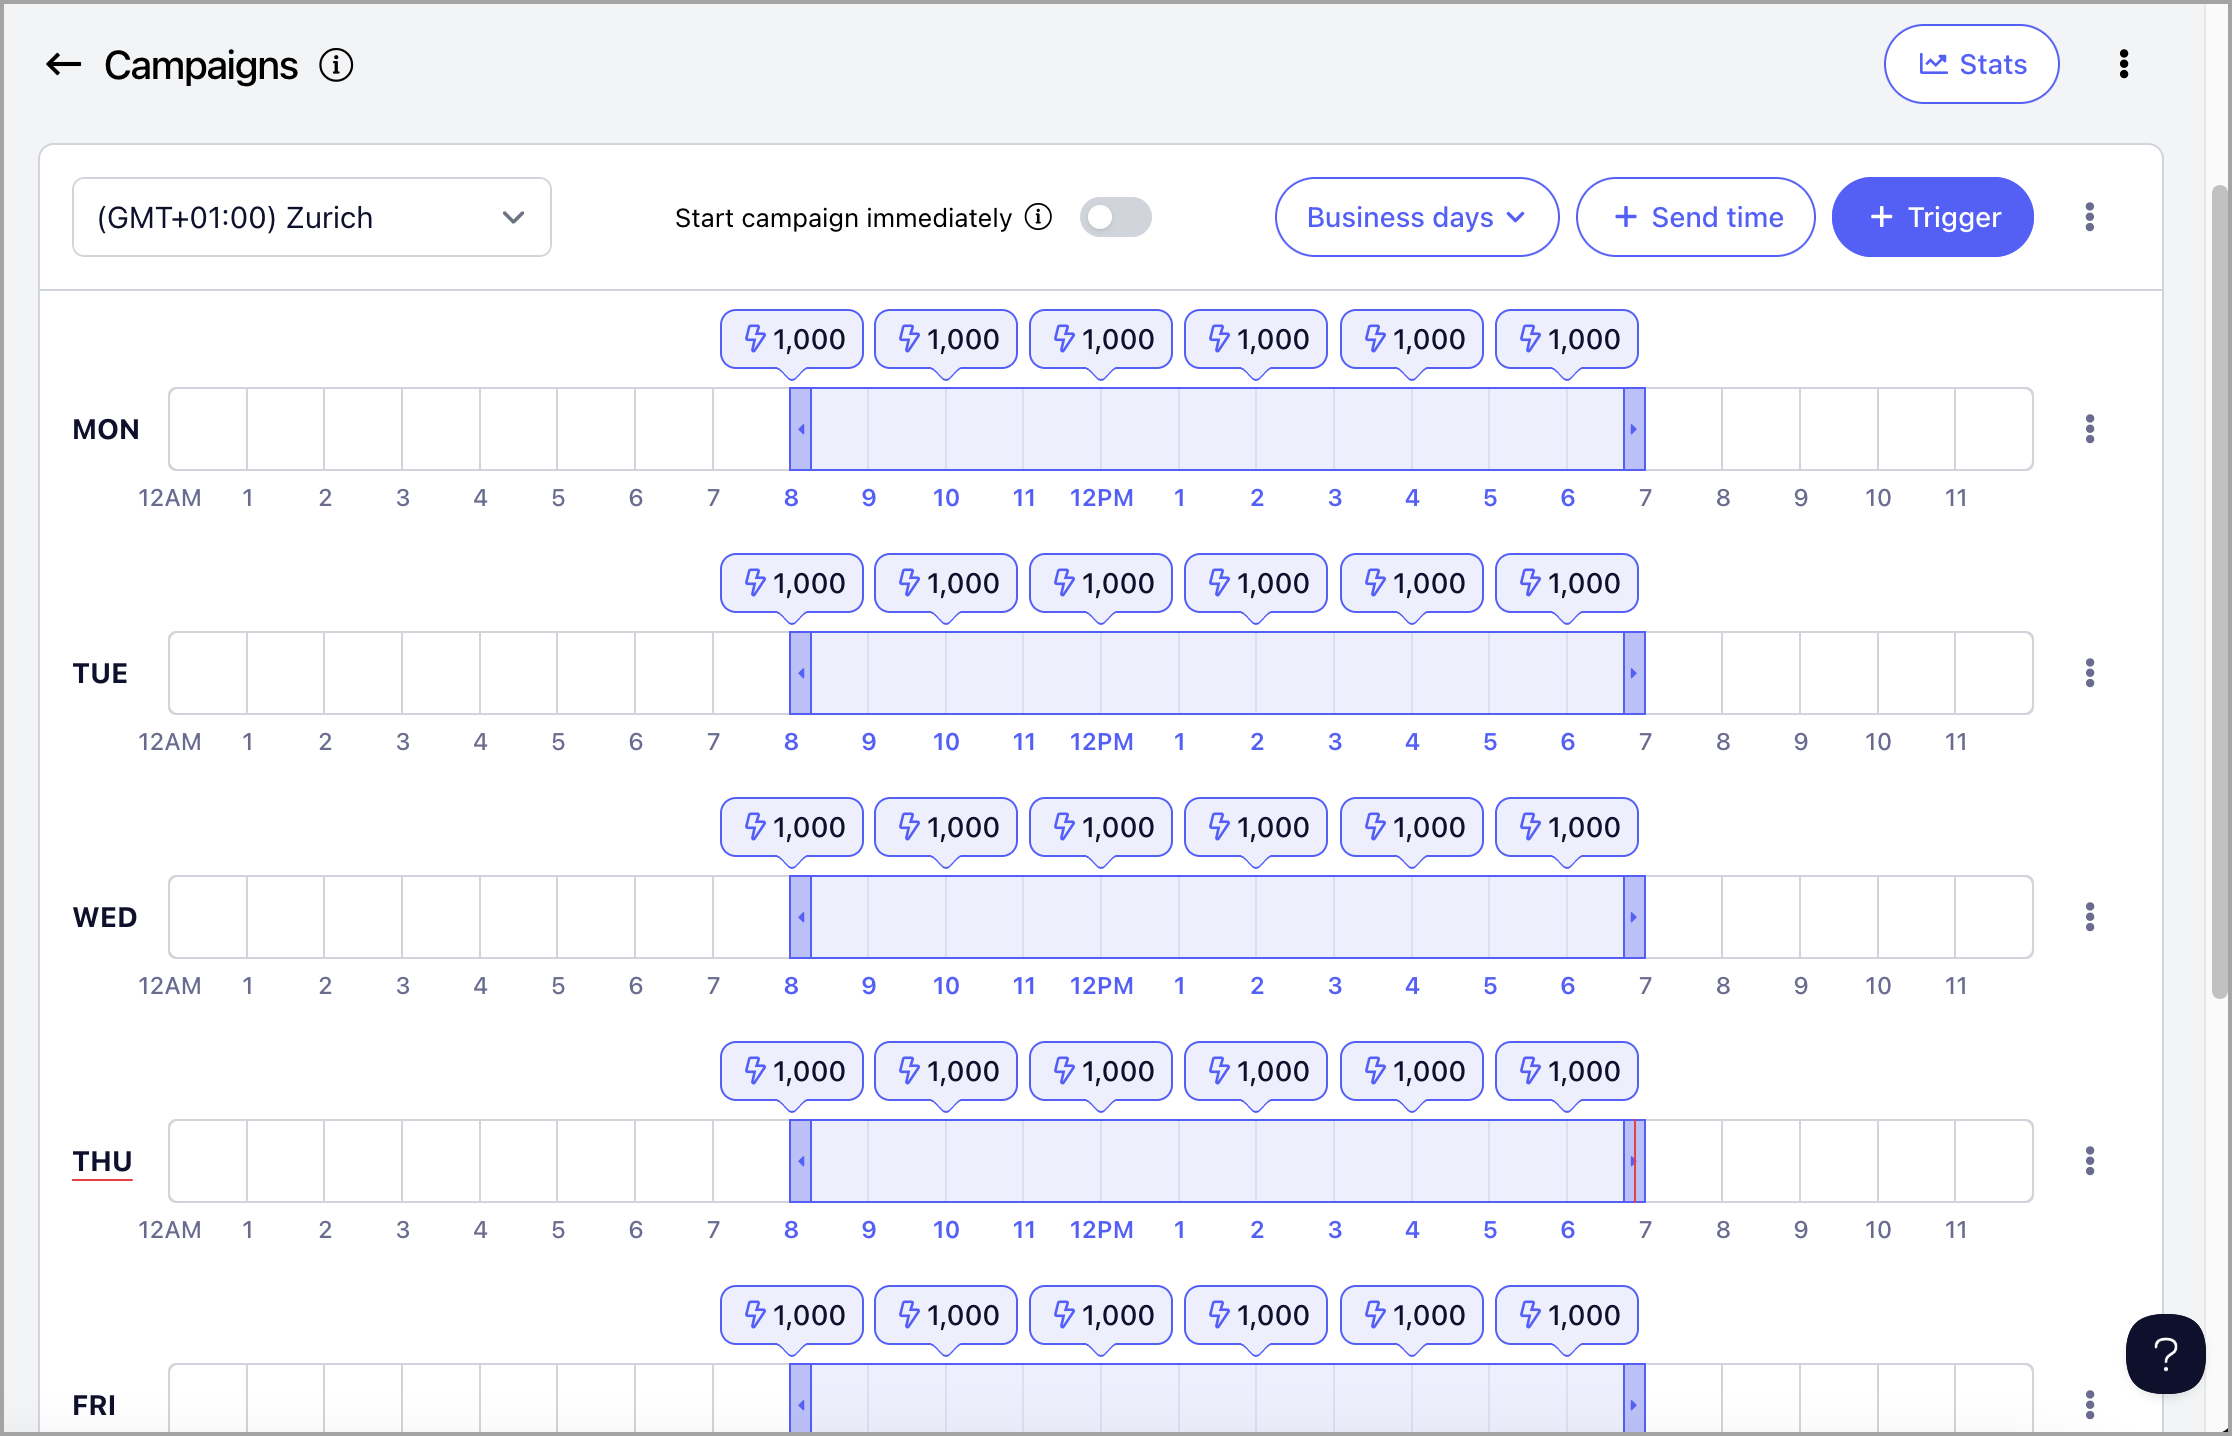Click the Trigger button
The image size is (2232, 1436).
point(1933,217)
